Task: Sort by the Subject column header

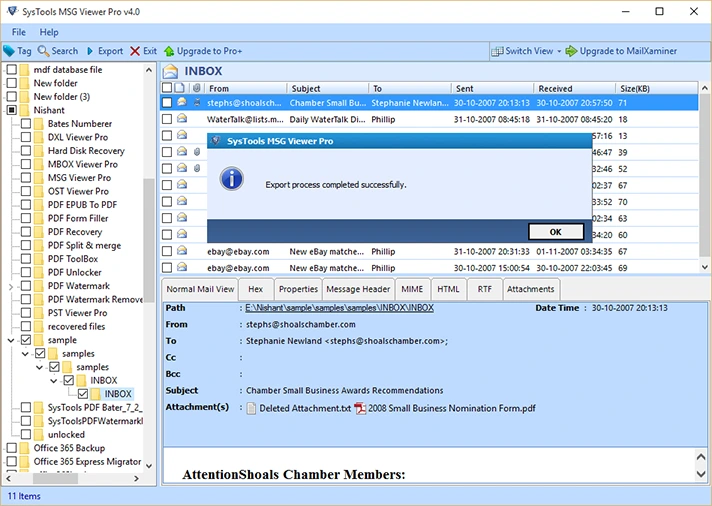Action: click(327, 88)
